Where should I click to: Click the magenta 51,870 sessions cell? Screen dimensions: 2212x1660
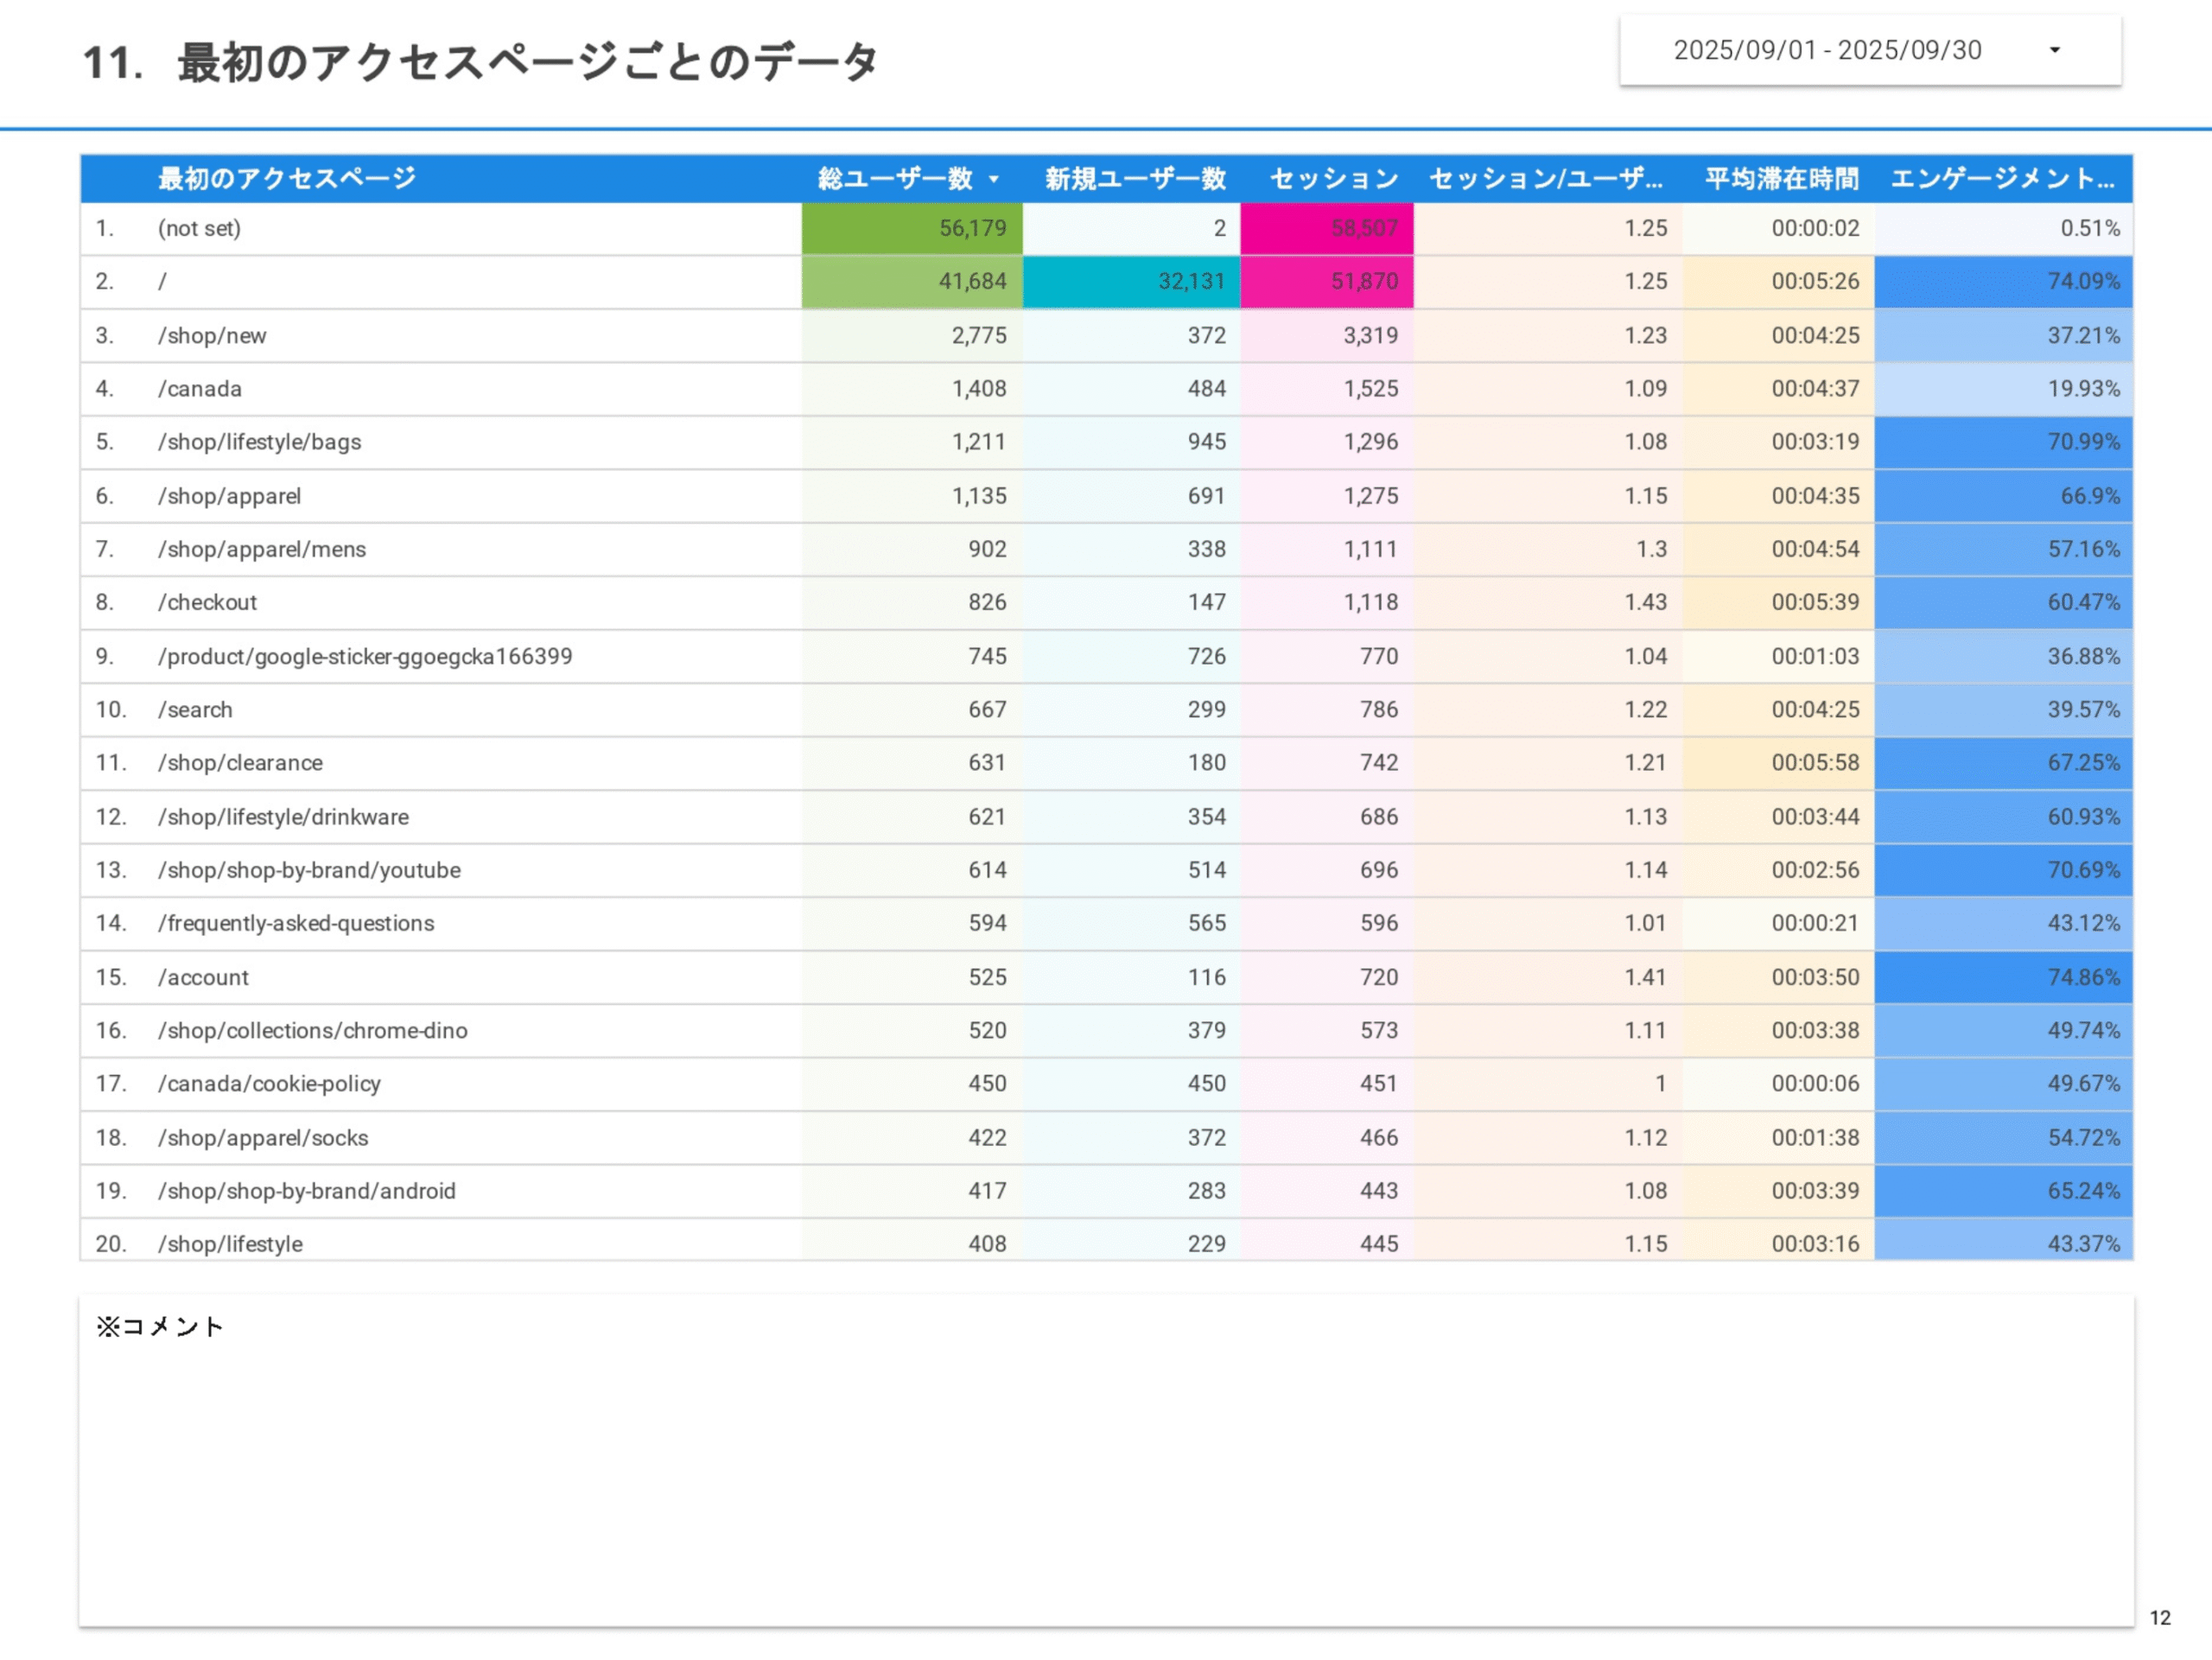point(1326,282)
